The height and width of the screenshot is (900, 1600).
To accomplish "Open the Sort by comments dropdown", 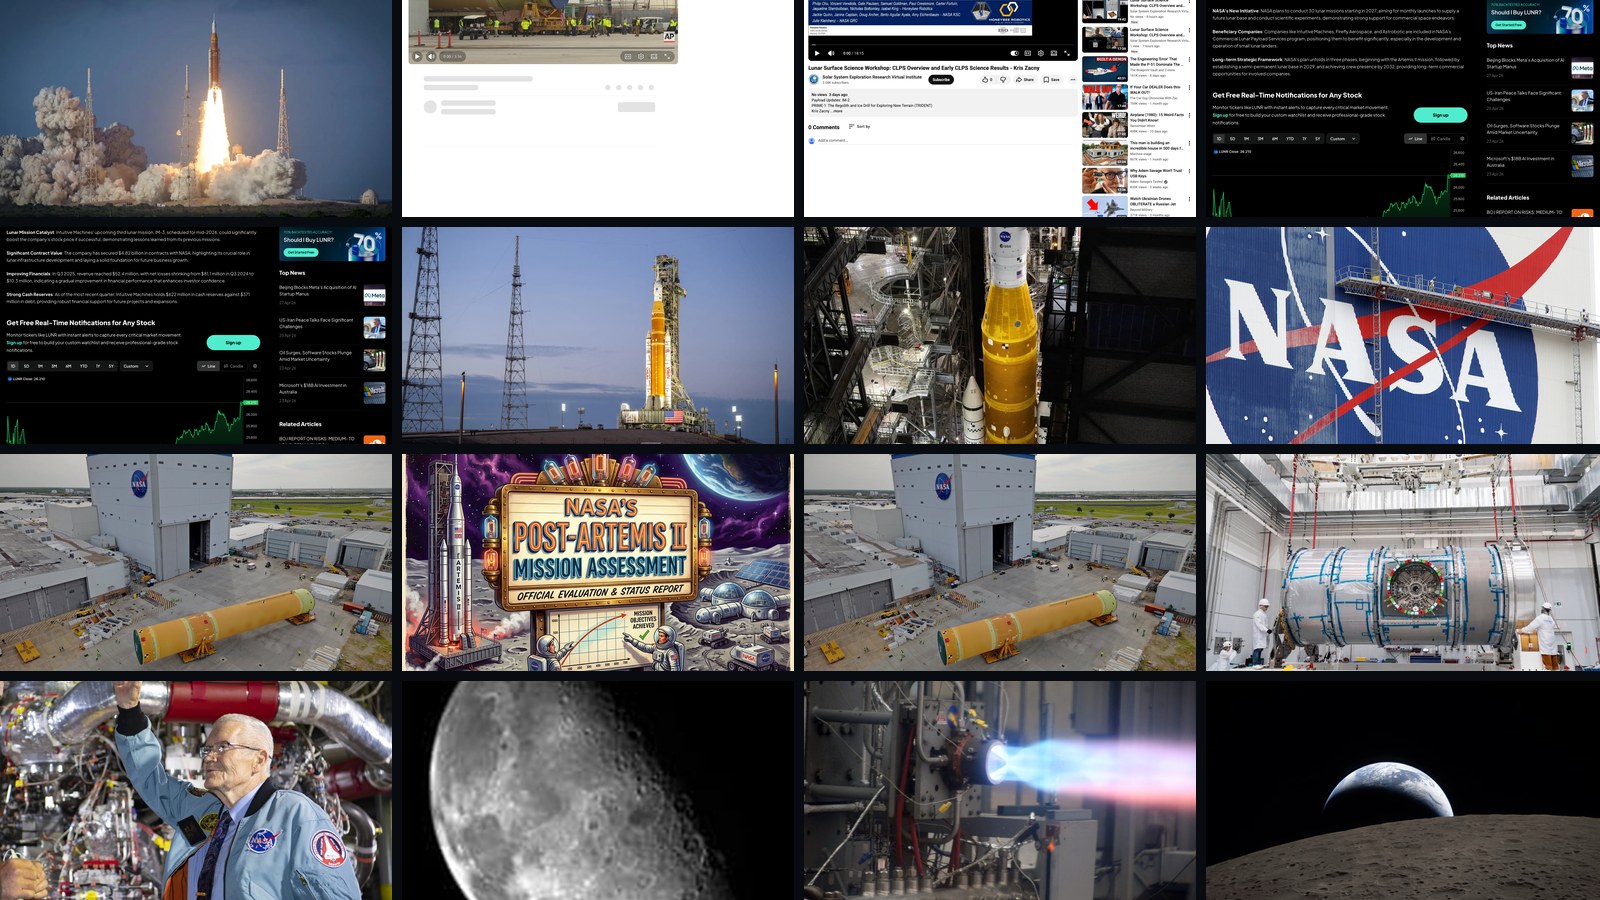I will pos(859,126).
